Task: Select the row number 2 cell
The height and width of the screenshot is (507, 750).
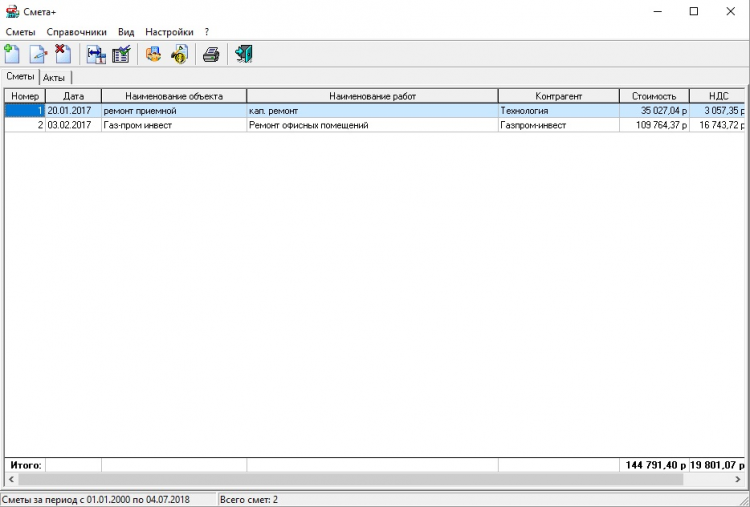Action: click(25, 125)
